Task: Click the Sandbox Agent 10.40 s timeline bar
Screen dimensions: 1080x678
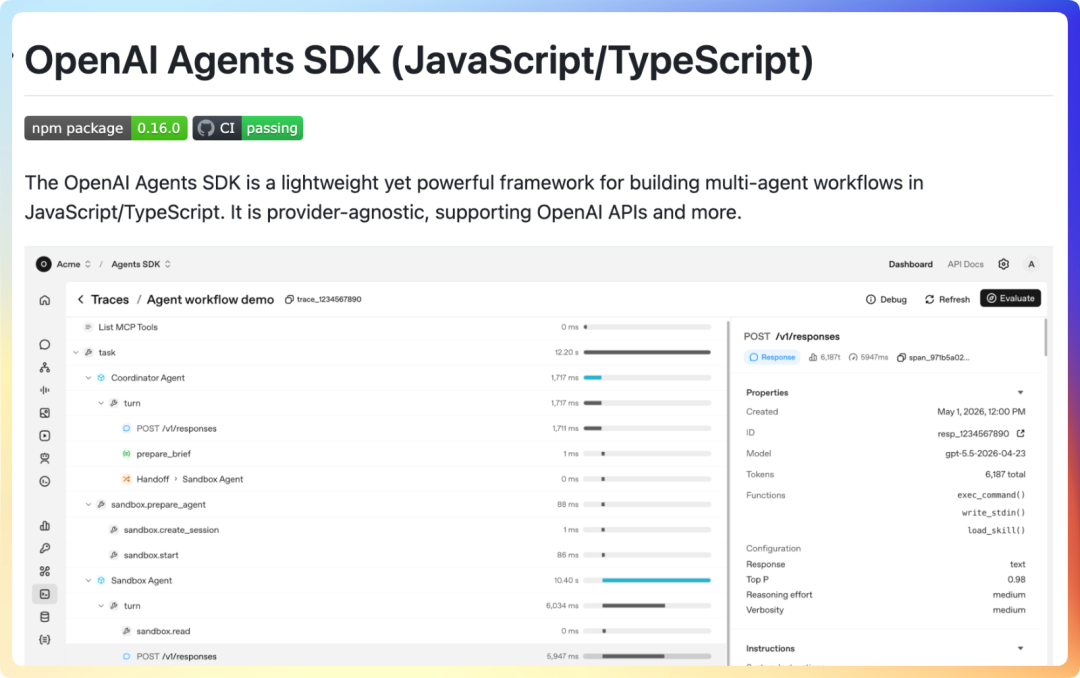Action: (656, 581)
